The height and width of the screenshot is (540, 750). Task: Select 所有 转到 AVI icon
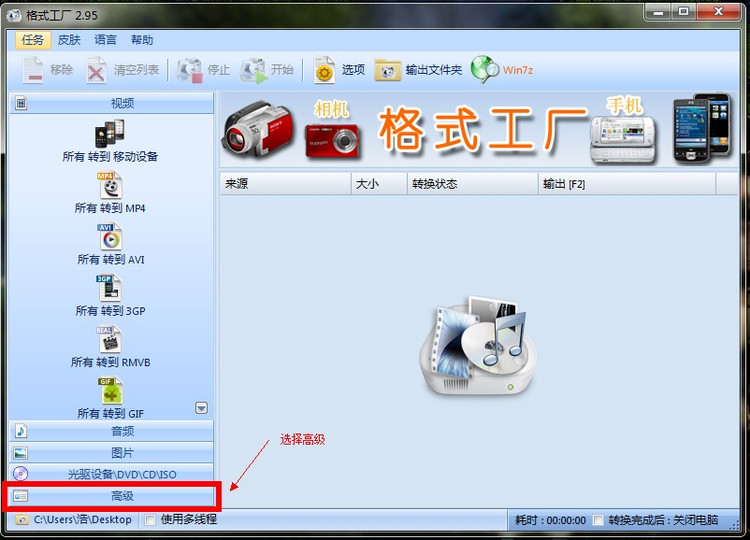(x=110, y=237)
